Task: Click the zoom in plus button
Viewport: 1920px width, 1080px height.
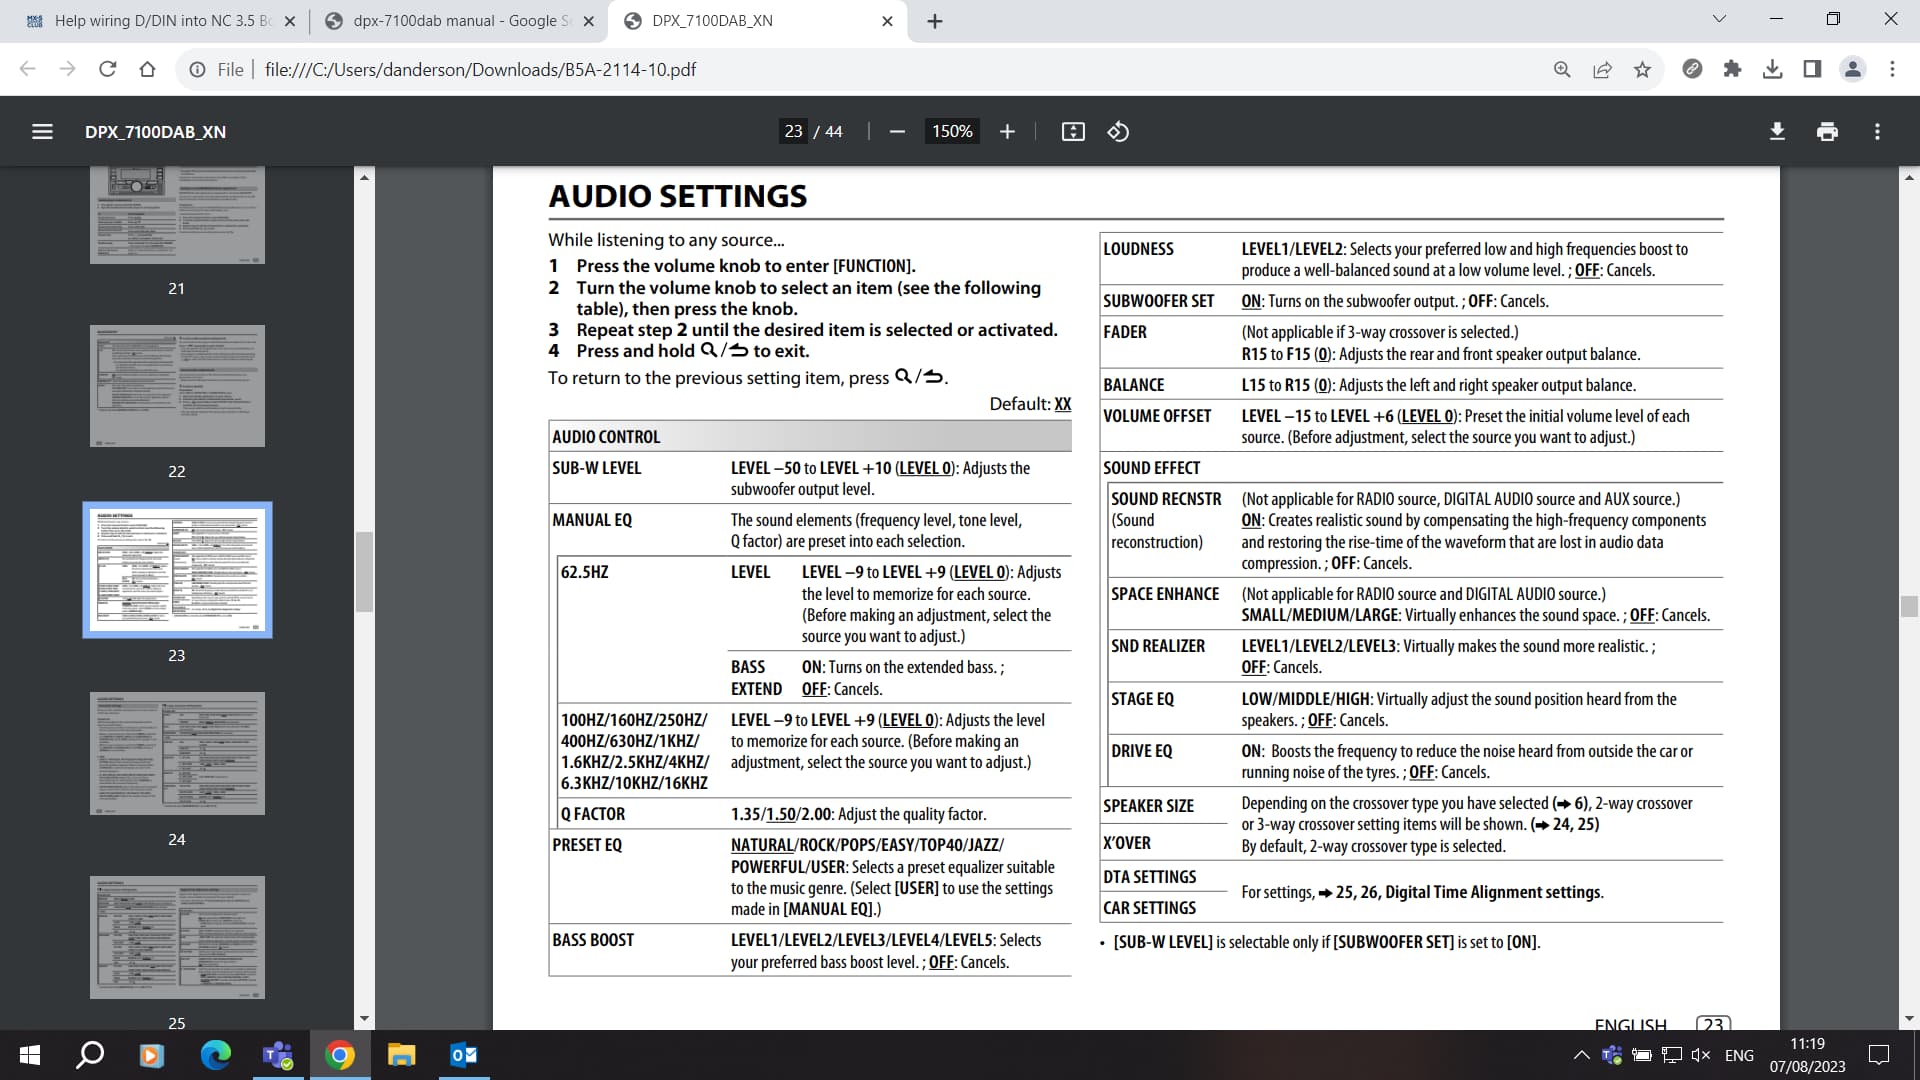Action: pos(1007,132)
